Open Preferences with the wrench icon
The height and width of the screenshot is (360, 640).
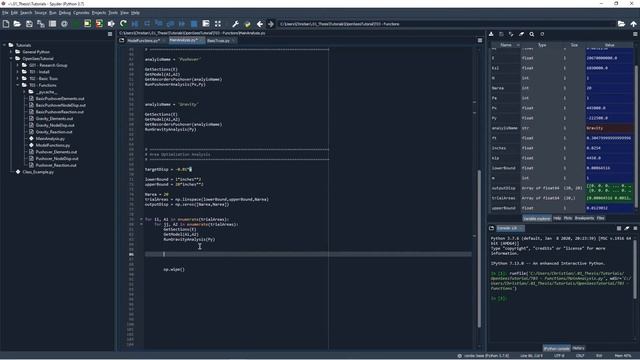(236, 24)
